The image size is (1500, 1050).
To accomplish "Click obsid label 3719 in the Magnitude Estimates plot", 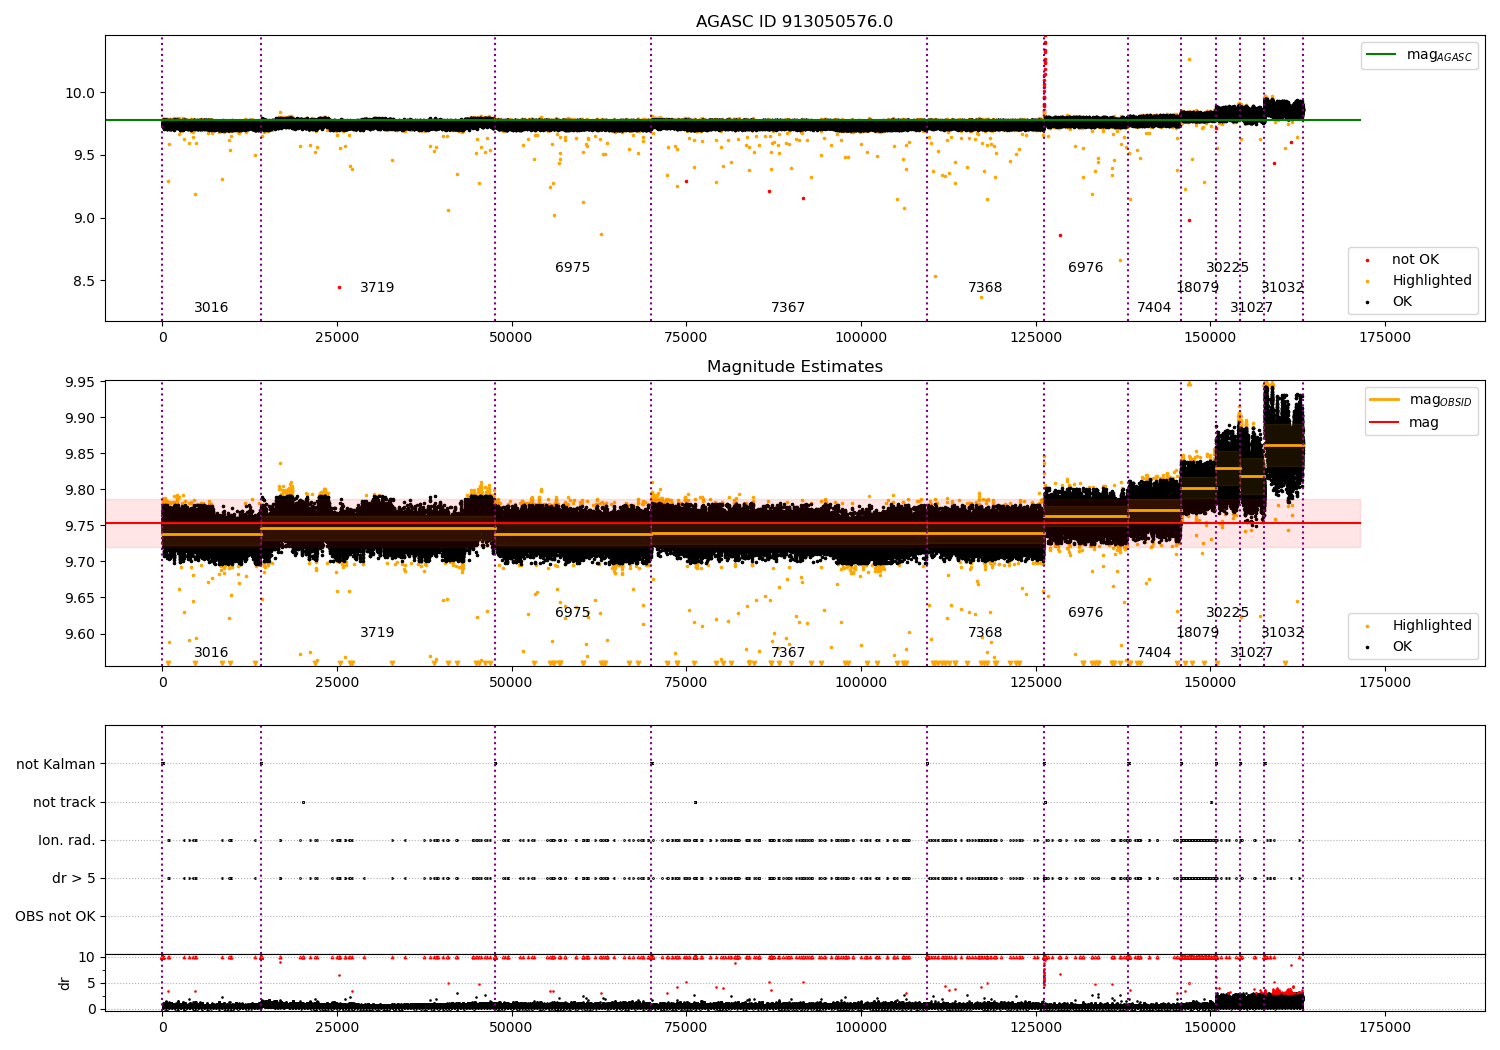I will (377, 633).
